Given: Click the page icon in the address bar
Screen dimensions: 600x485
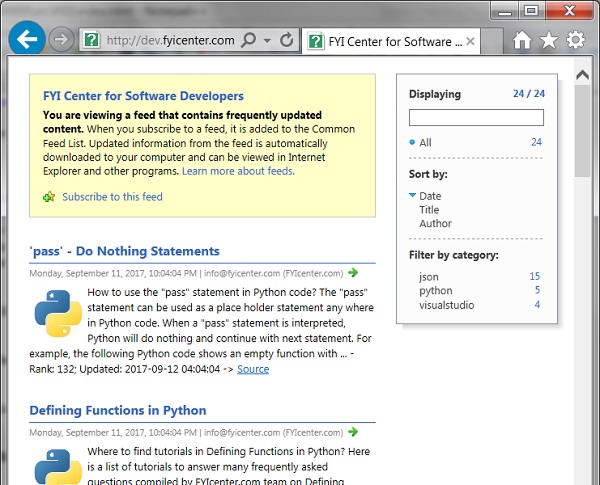Looking at the screenshot, I should (x=92, y=39).
